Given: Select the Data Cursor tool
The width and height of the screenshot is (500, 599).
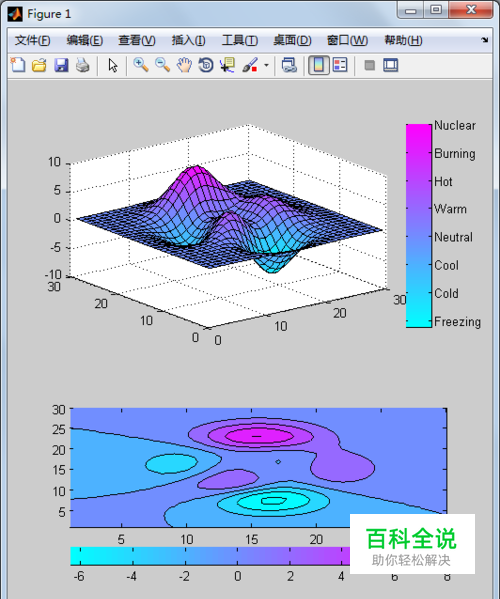Looking at the screenshot, I should click(228, 65).
